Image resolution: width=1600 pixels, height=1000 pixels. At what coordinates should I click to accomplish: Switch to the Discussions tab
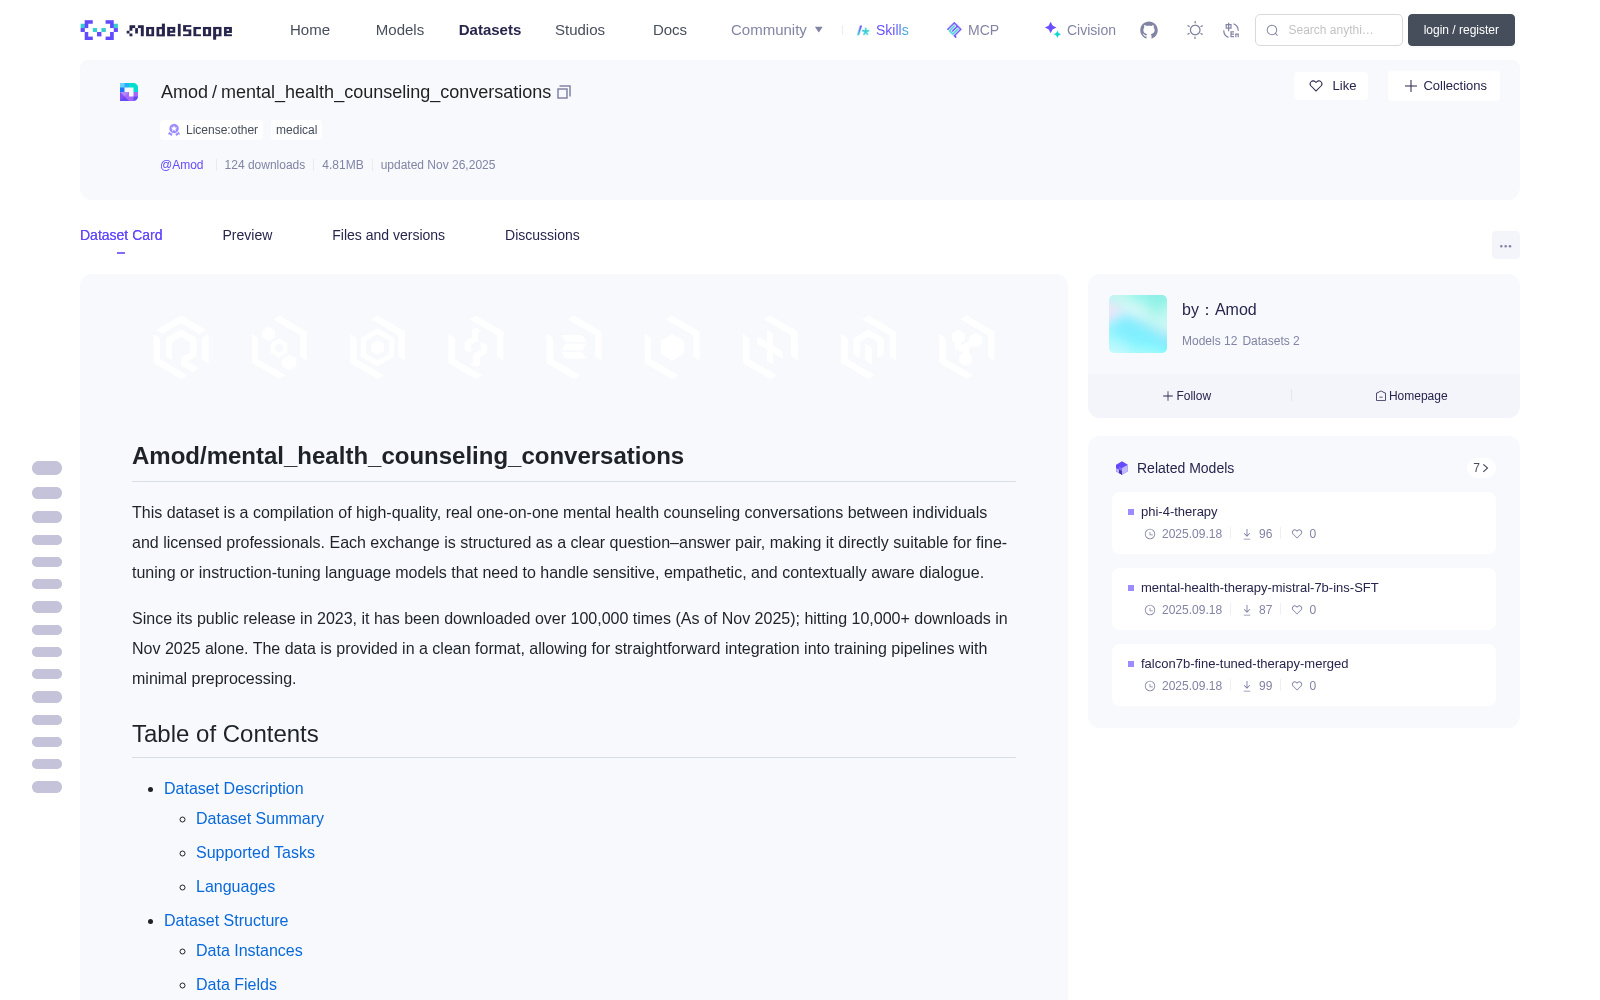pos(542,235)
